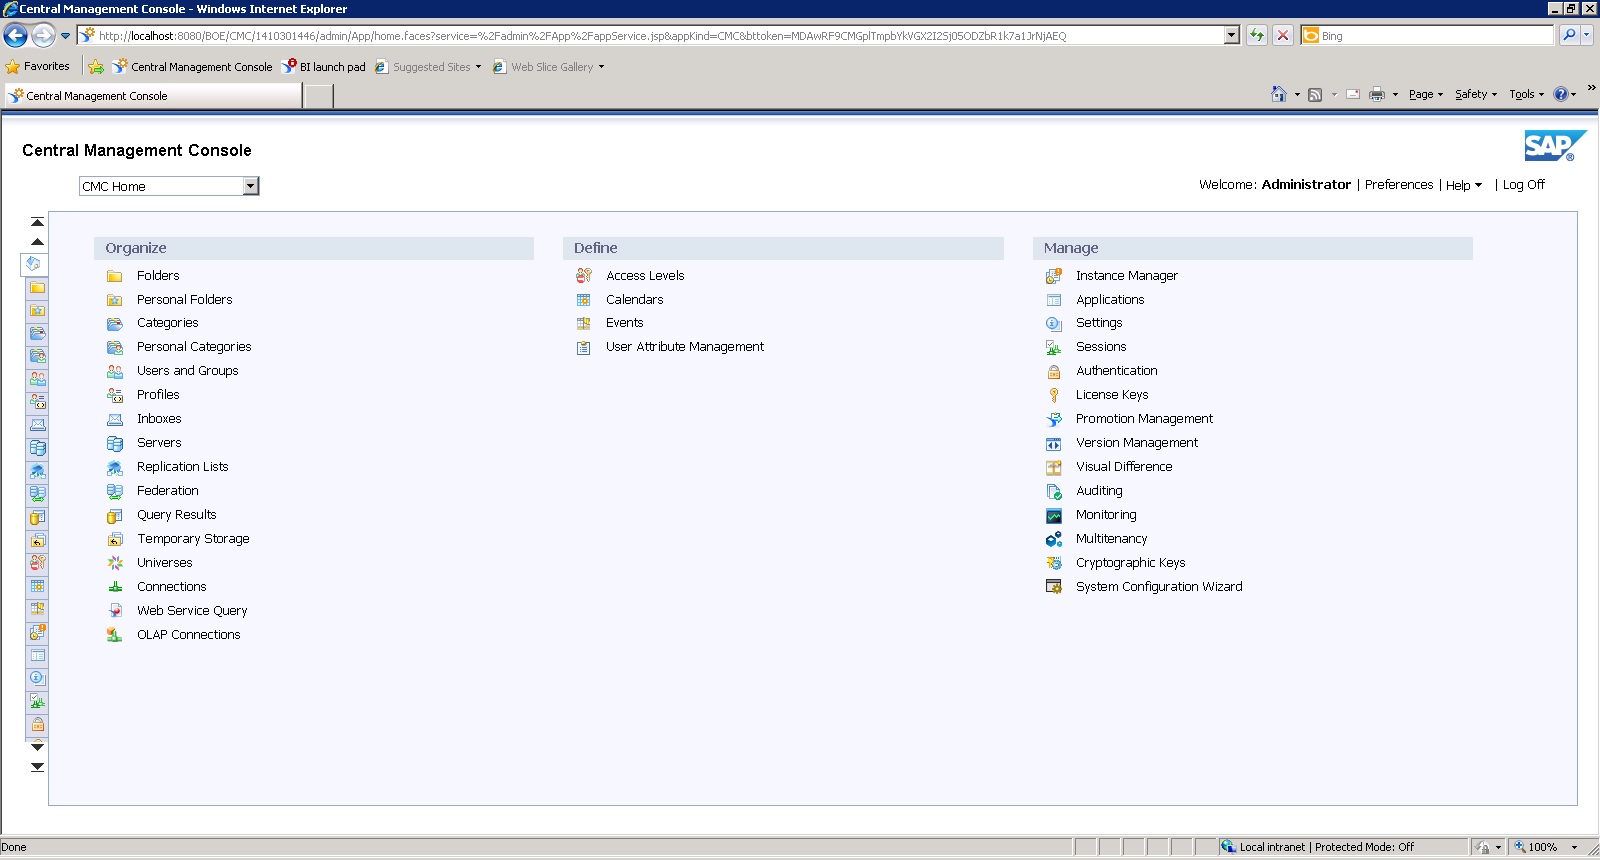This screenshot has height=860, width=1600.
Task: Click the Promotion Management icon
Action: (1053, 419)
